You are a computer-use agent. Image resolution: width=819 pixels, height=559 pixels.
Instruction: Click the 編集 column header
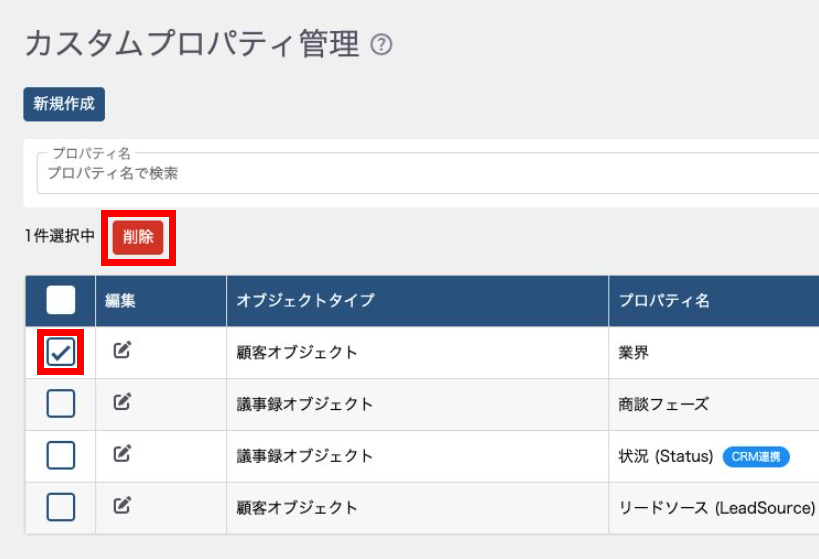[x=120, y=301]
